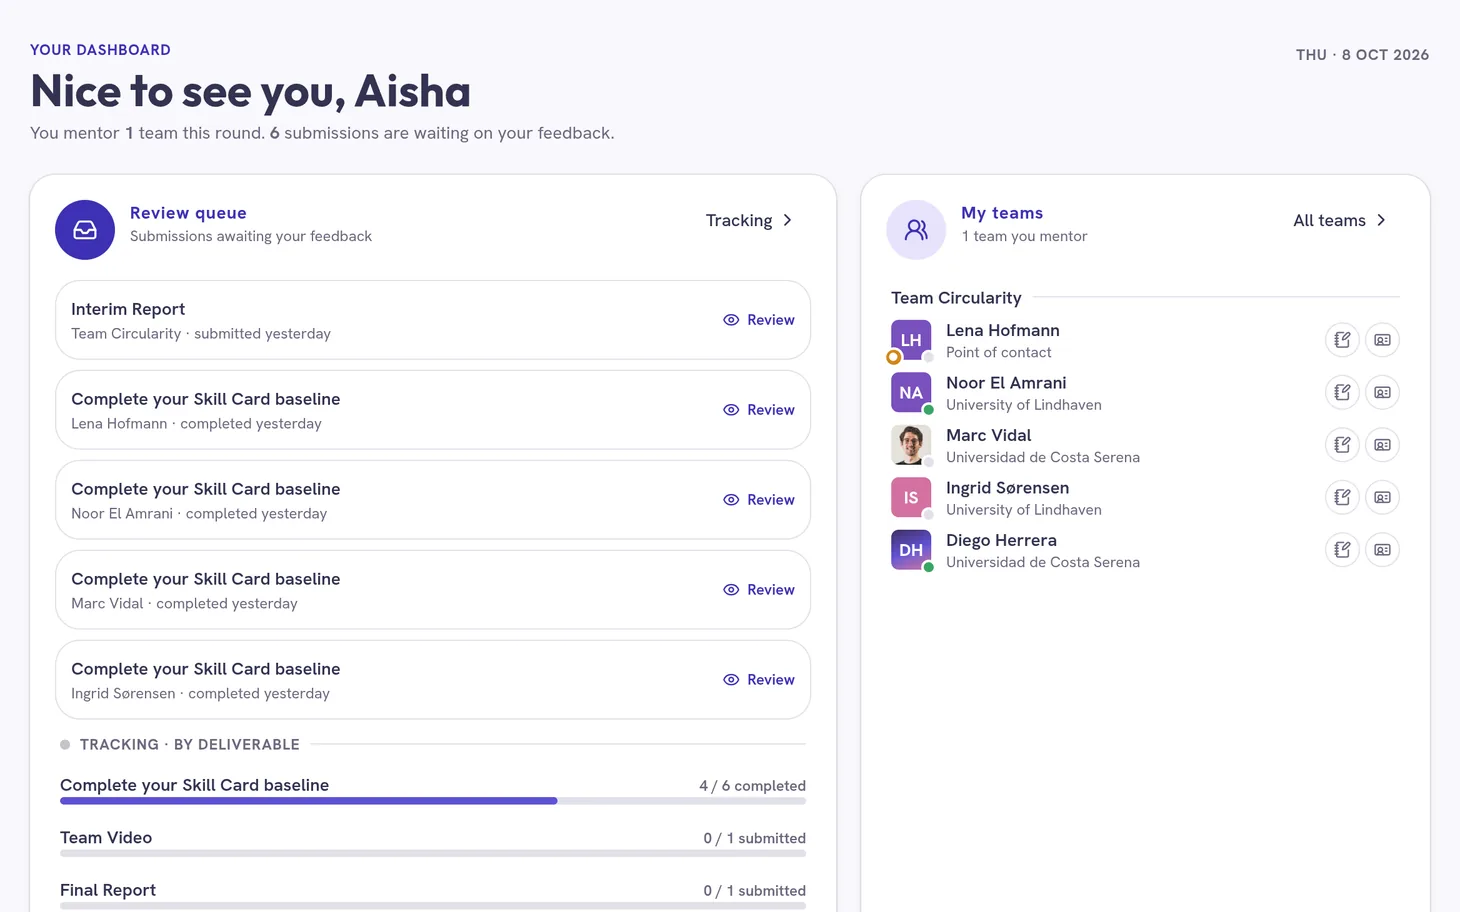Screen dimensions: 1460x912
Task: Review the Interim Report submission
Action: [x=759, y=320]
